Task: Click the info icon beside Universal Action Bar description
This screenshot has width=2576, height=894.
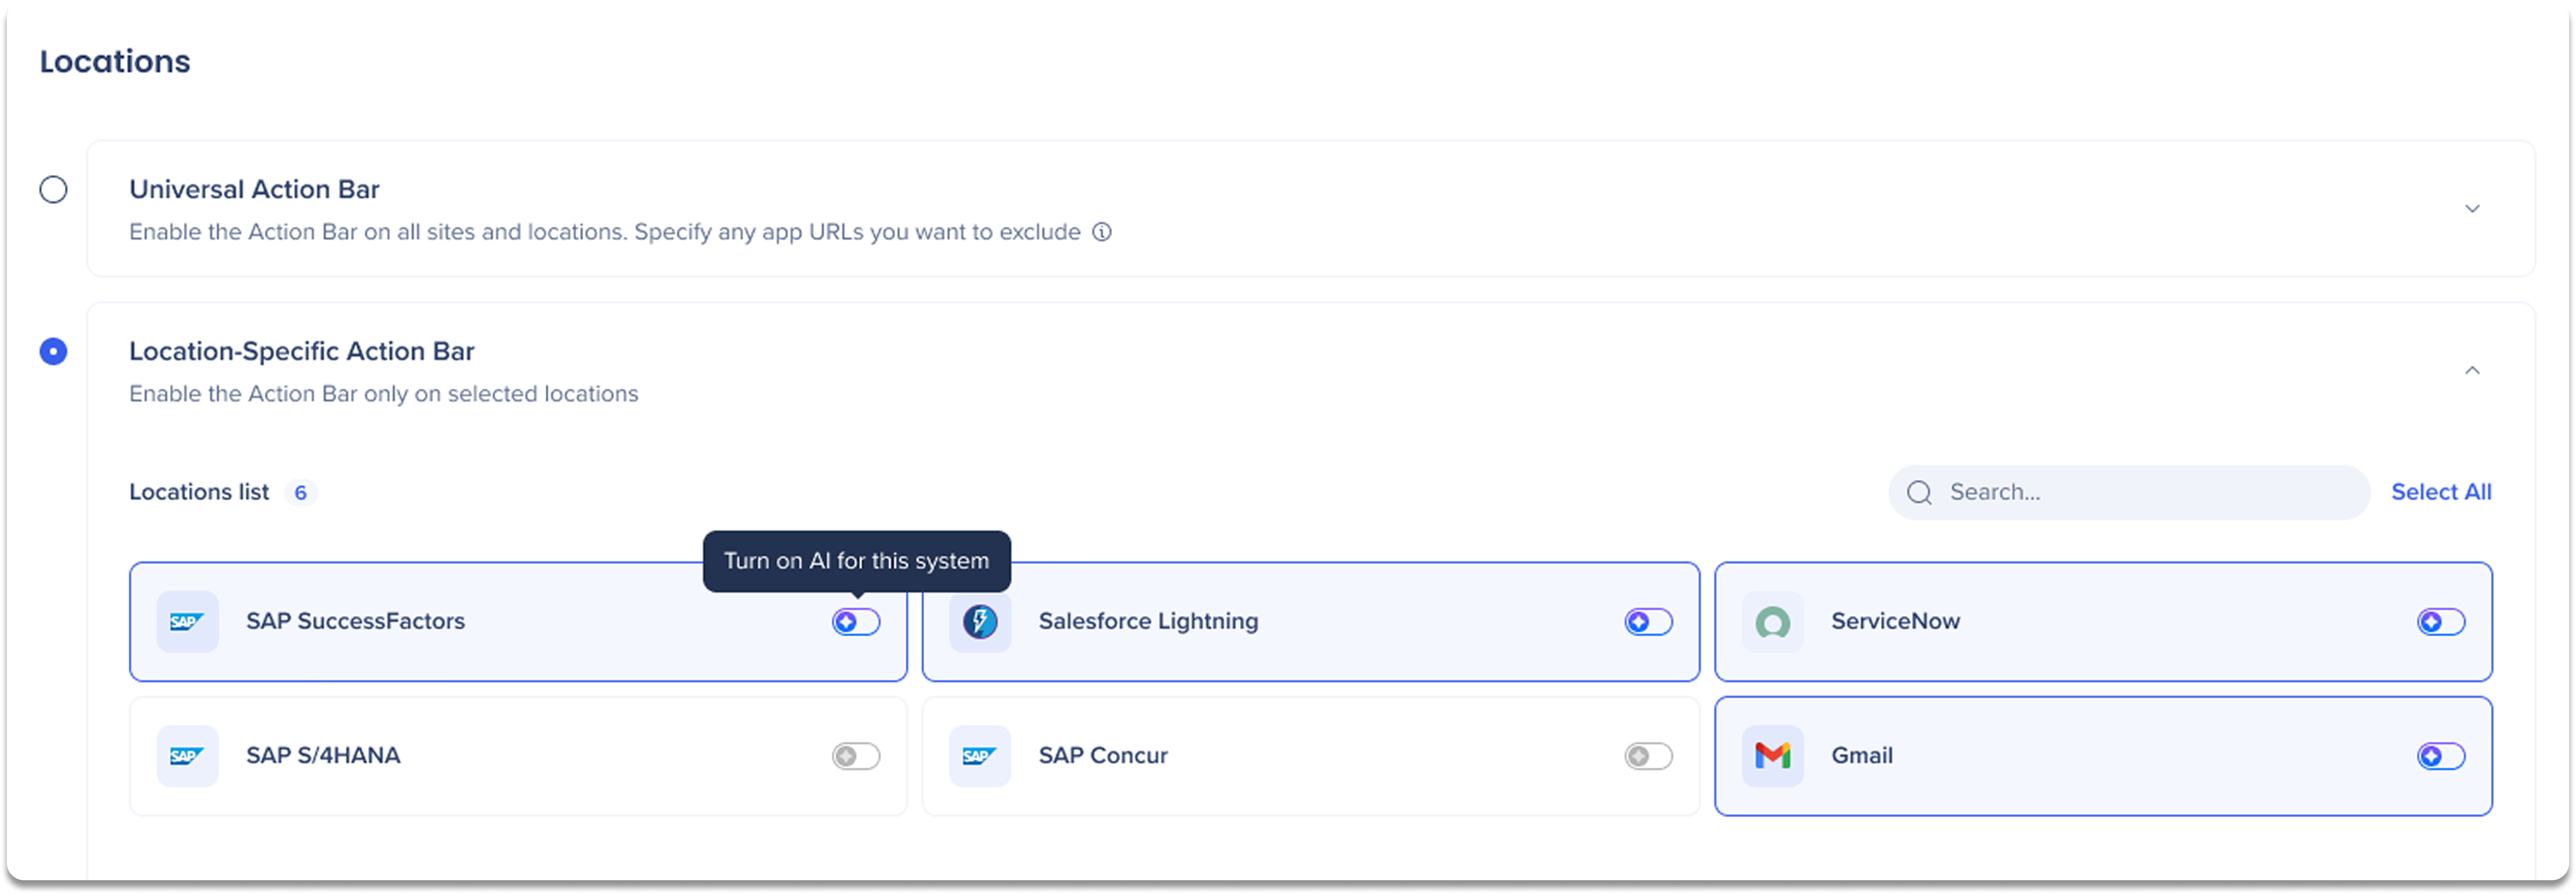Action: [x=1101, y=232]
